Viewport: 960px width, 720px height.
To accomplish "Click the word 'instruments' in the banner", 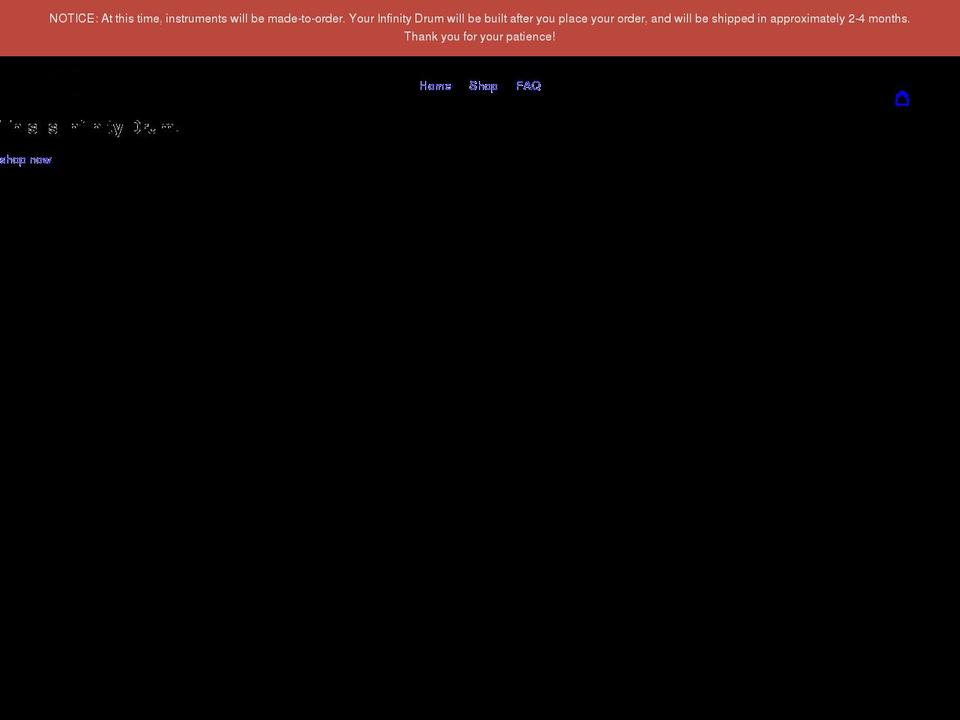I will tap(197, 19).
